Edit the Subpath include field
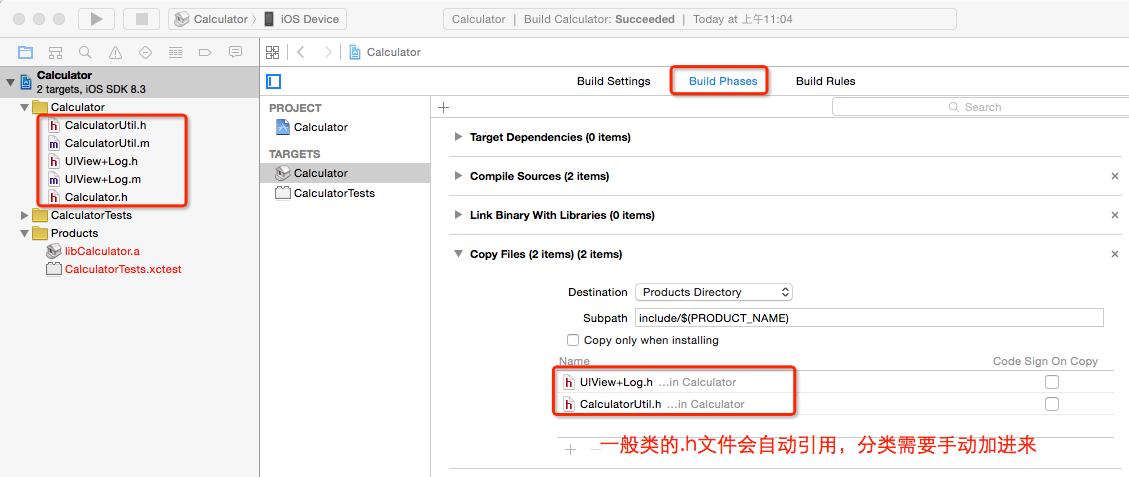Image resolution: width=1129 pixels, height=477 pixels. tap(869, 318)
